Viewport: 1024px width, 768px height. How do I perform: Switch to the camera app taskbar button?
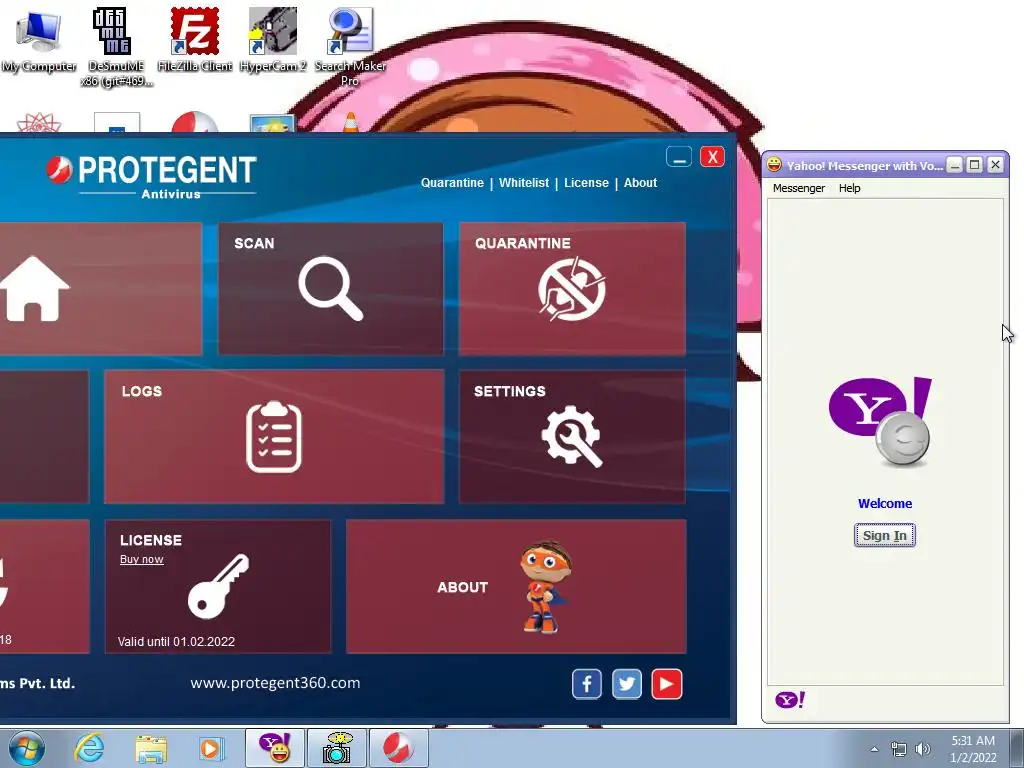point(336,748)
